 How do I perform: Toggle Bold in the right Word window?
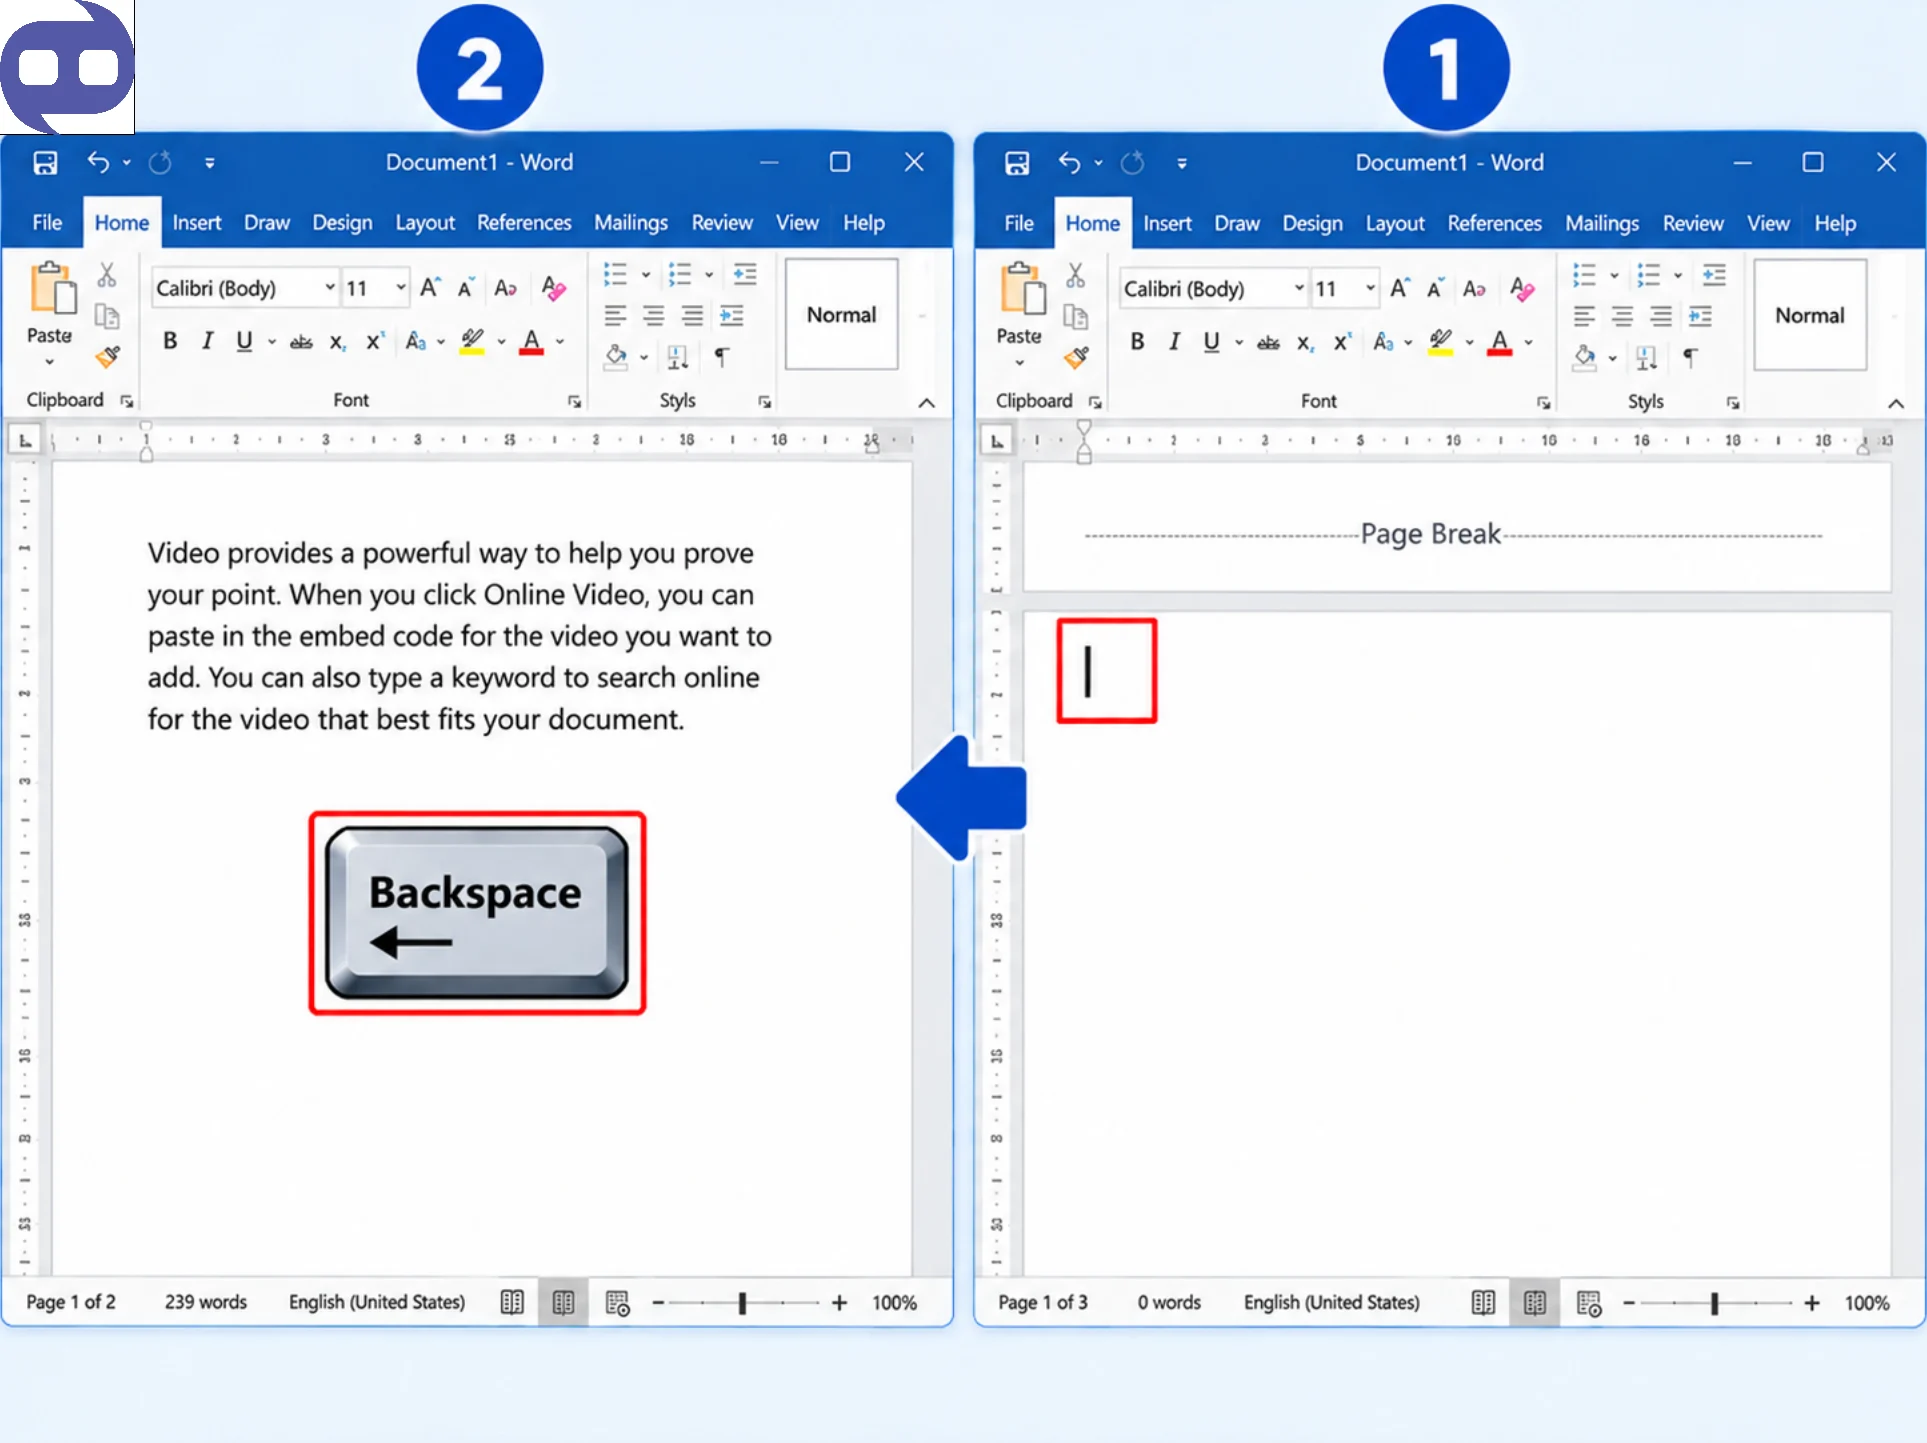[1137, 342]
